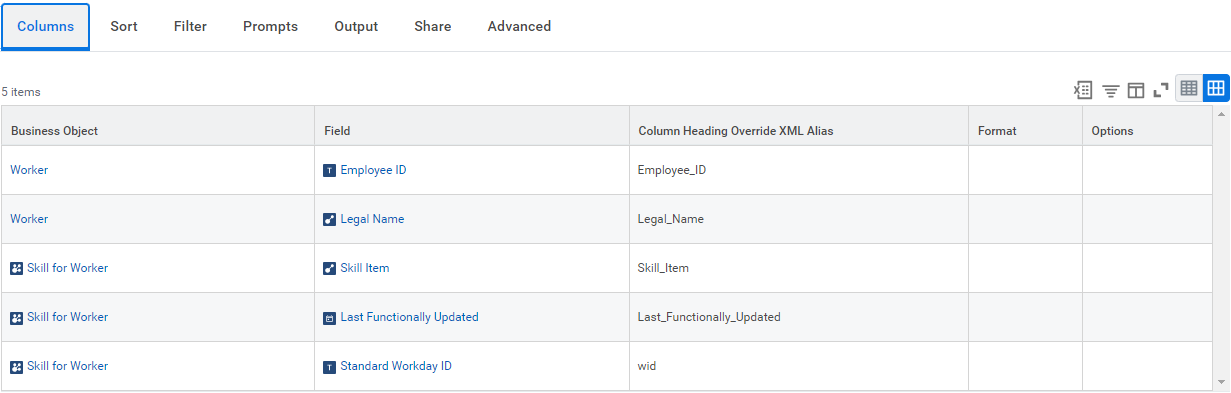Switch to the Sort tab
Viewport: 1231px width, 393px height.
[124, 27]
